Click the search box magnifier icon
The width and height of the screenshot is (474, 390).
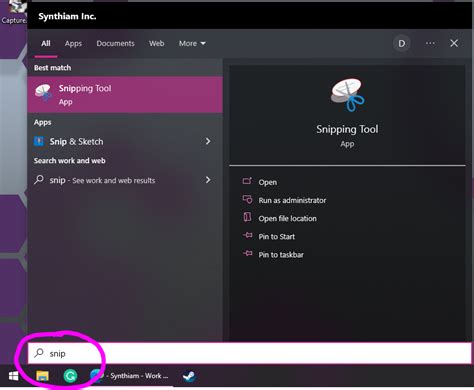tap(39, 353)
